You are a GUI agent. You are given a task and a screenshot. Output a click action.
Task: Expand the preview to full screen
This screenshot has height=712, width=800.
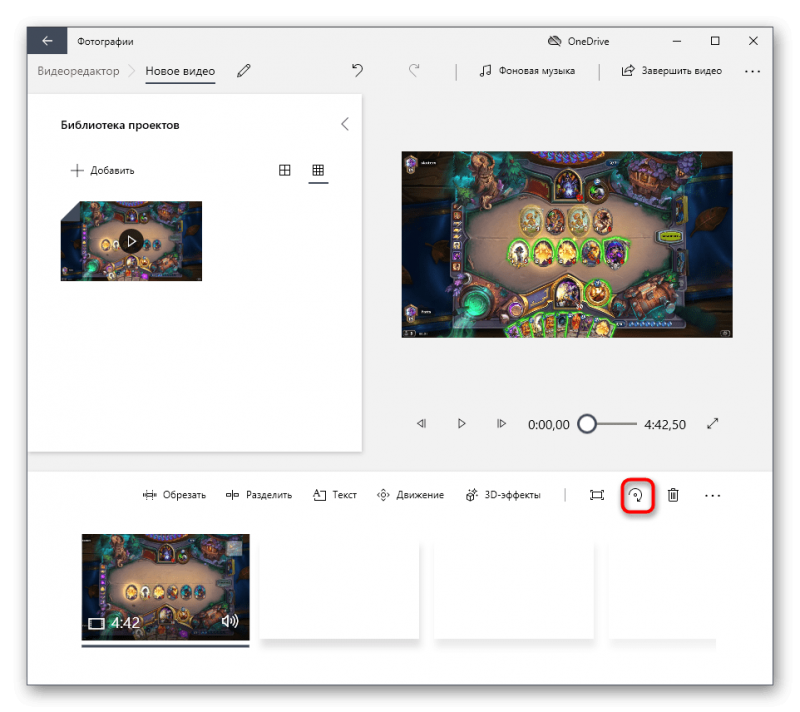[x=713, y=423]
